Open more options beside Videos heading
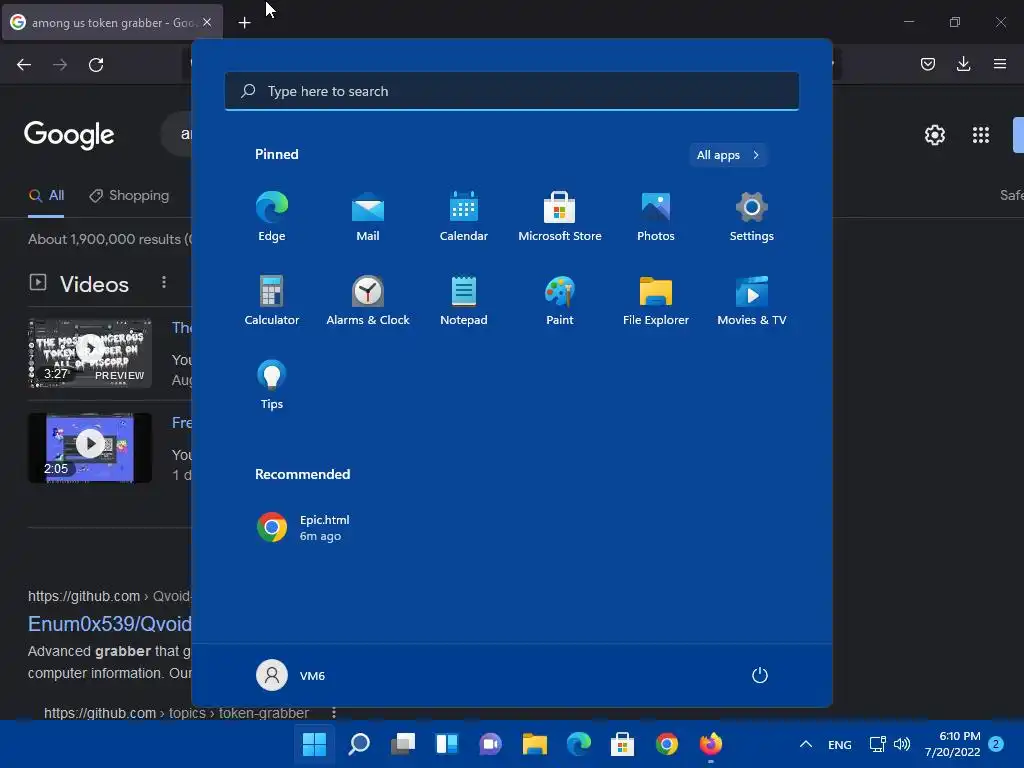This screenshot has height=768, width=1024. [164, 282]
